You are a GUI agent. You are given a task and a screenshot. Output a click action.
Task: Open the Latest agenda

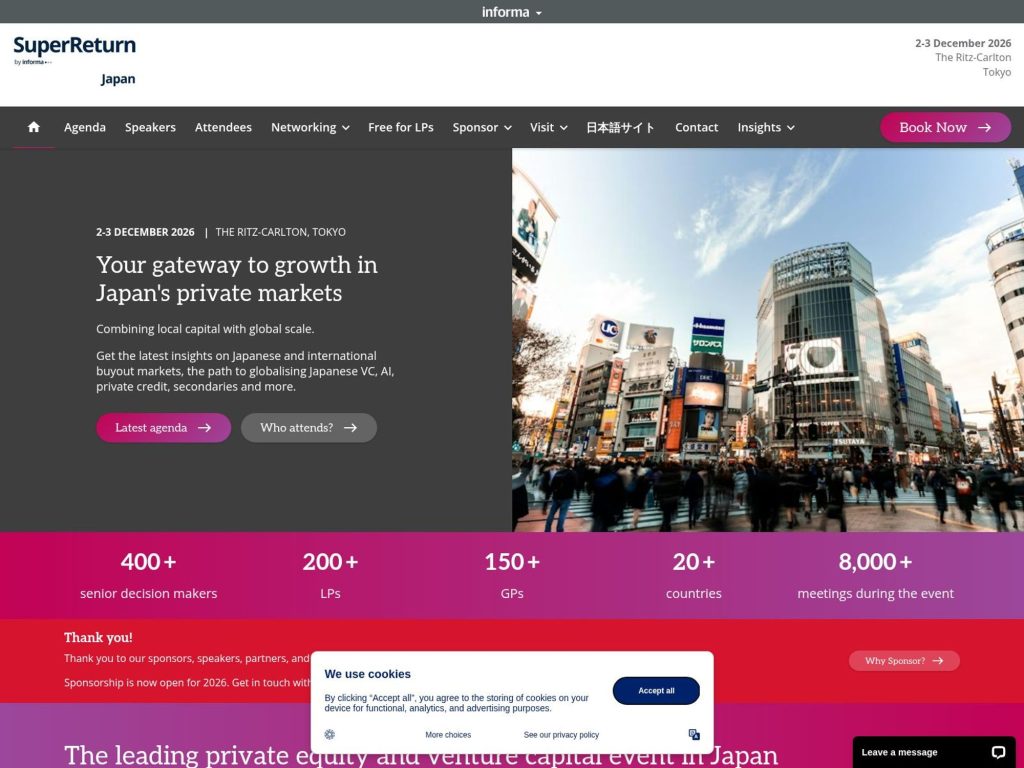click(x=163, y=427)
